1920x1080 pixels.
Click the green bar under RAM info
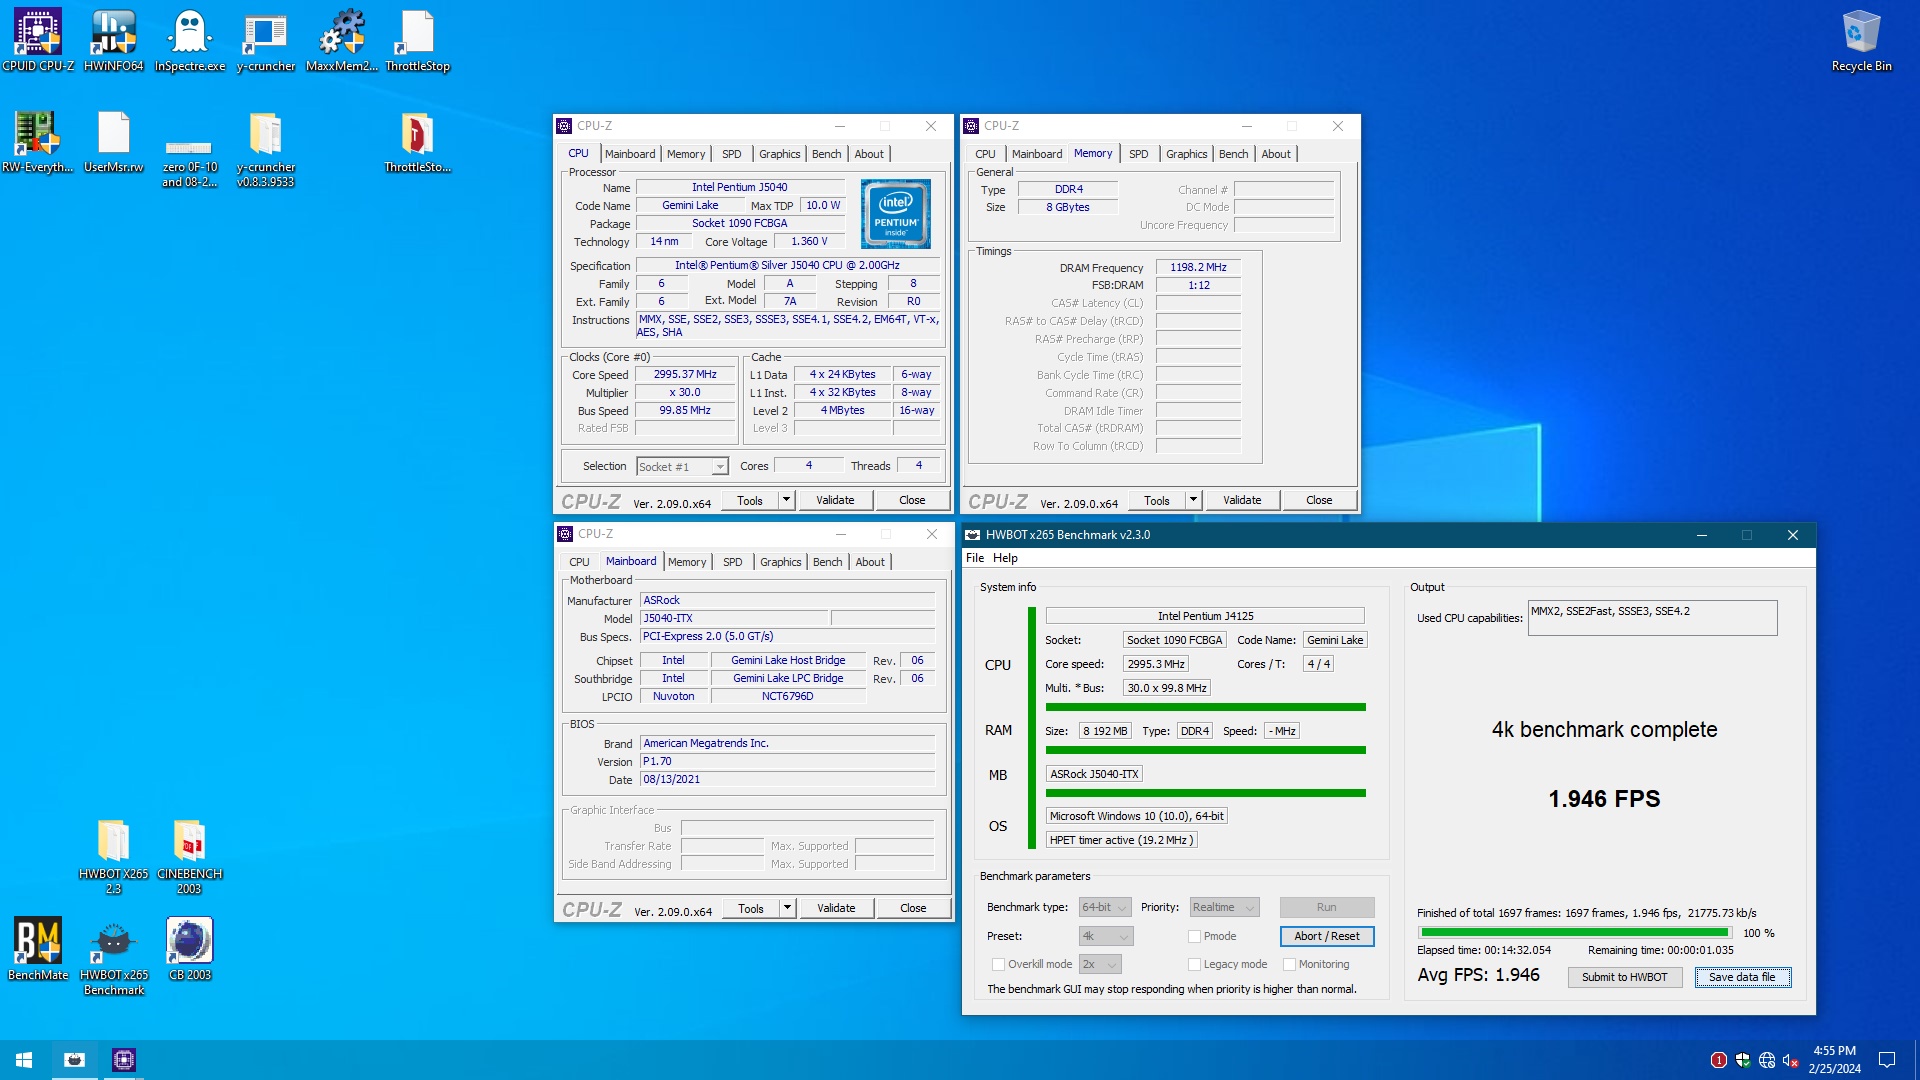click(x=1206, y=750)
